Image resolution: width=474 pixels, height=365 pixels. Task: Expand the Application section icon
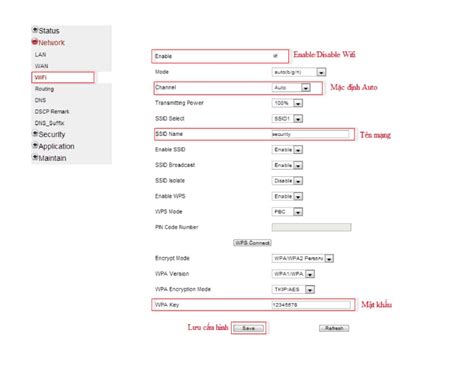(x=35, y=146)
